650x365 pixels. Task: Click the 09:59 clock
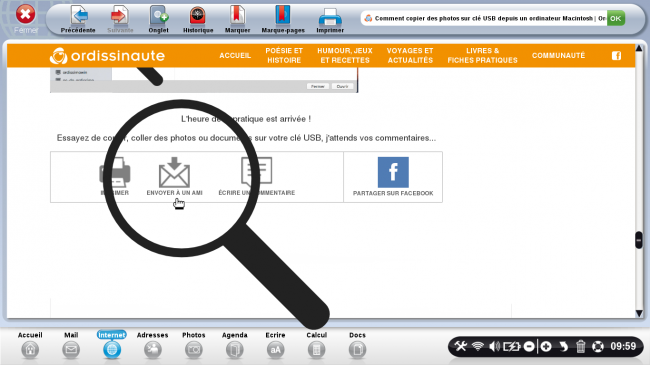tap(623, 346)
